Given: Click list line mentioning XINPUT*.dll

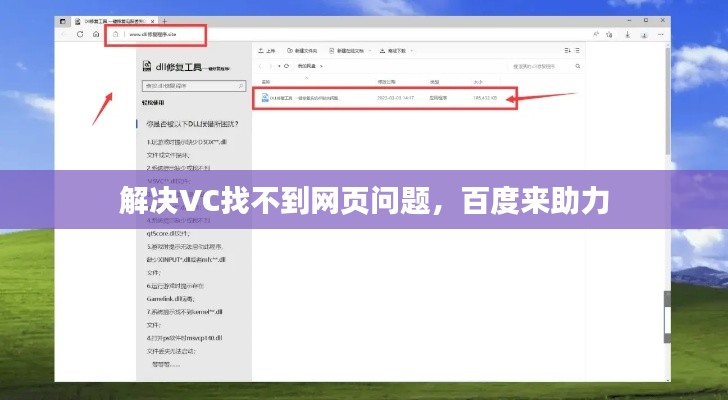Looking at the screenshot, I should [x=186, y=259].
